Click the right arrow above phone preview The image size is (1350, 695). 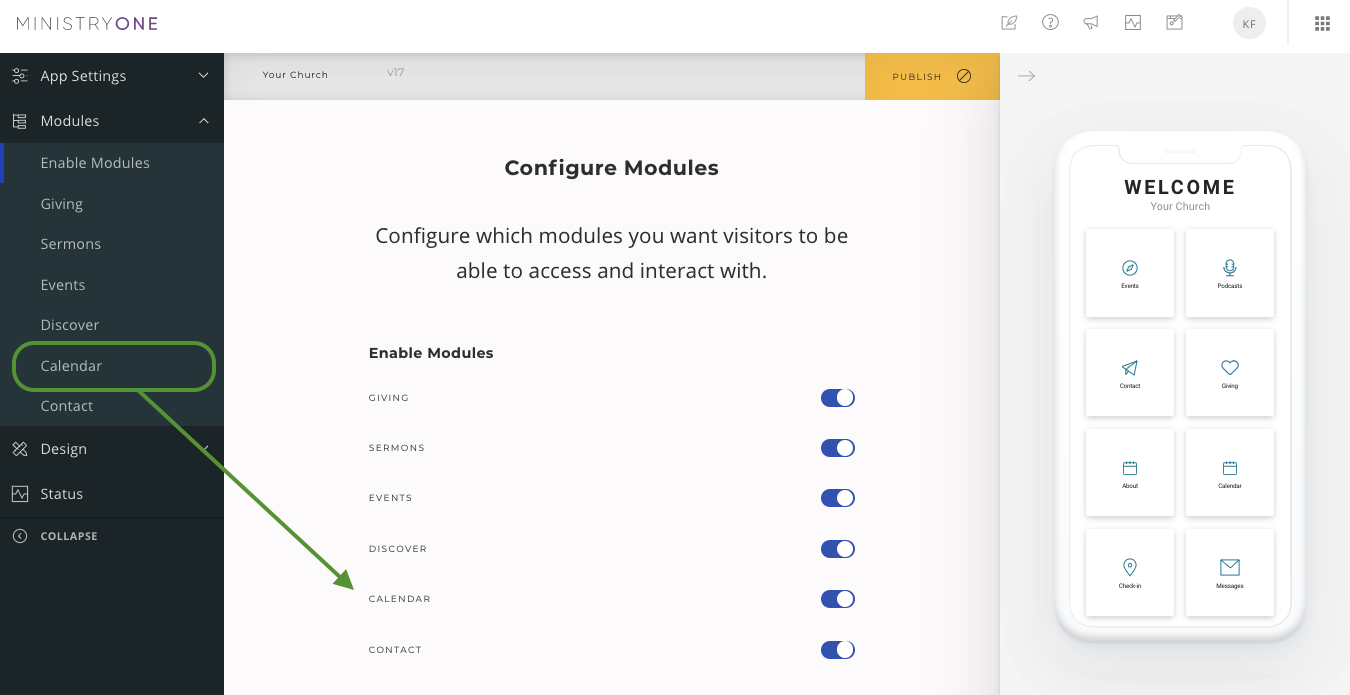pos(1026,76)
